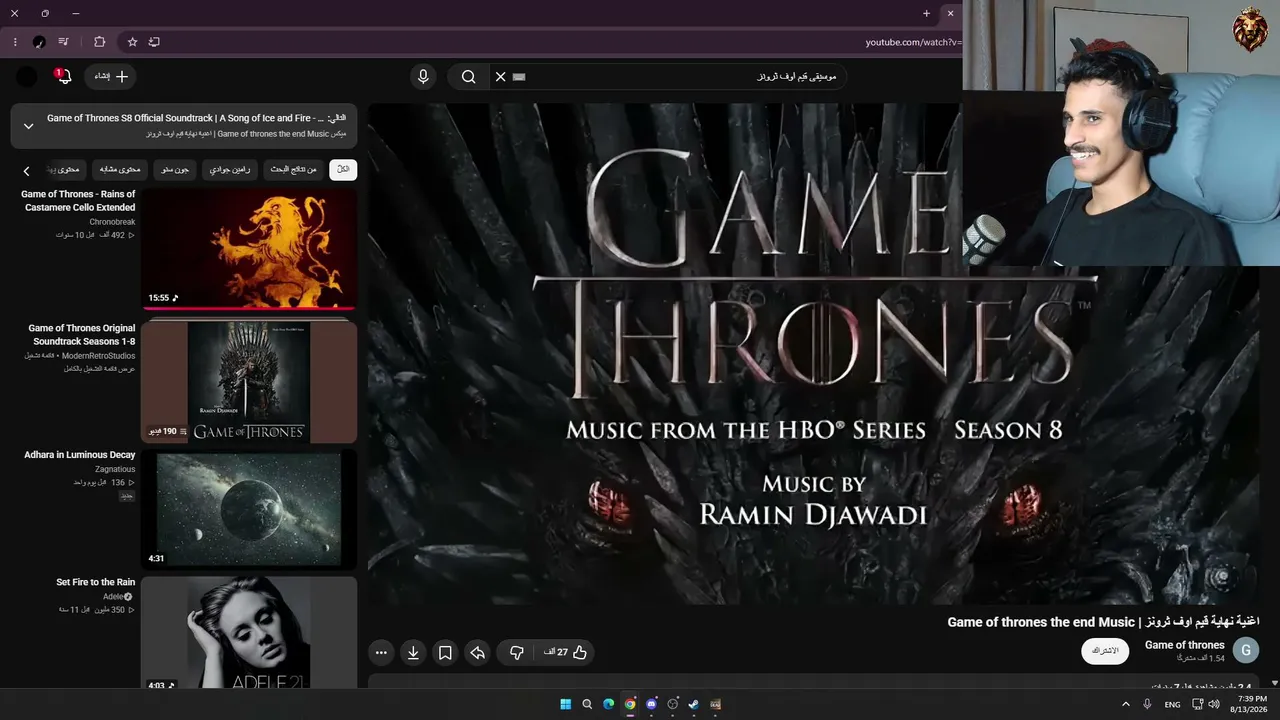Advance the filter chips with the arrow
The image size is (1280, 720).
[27, 171]
